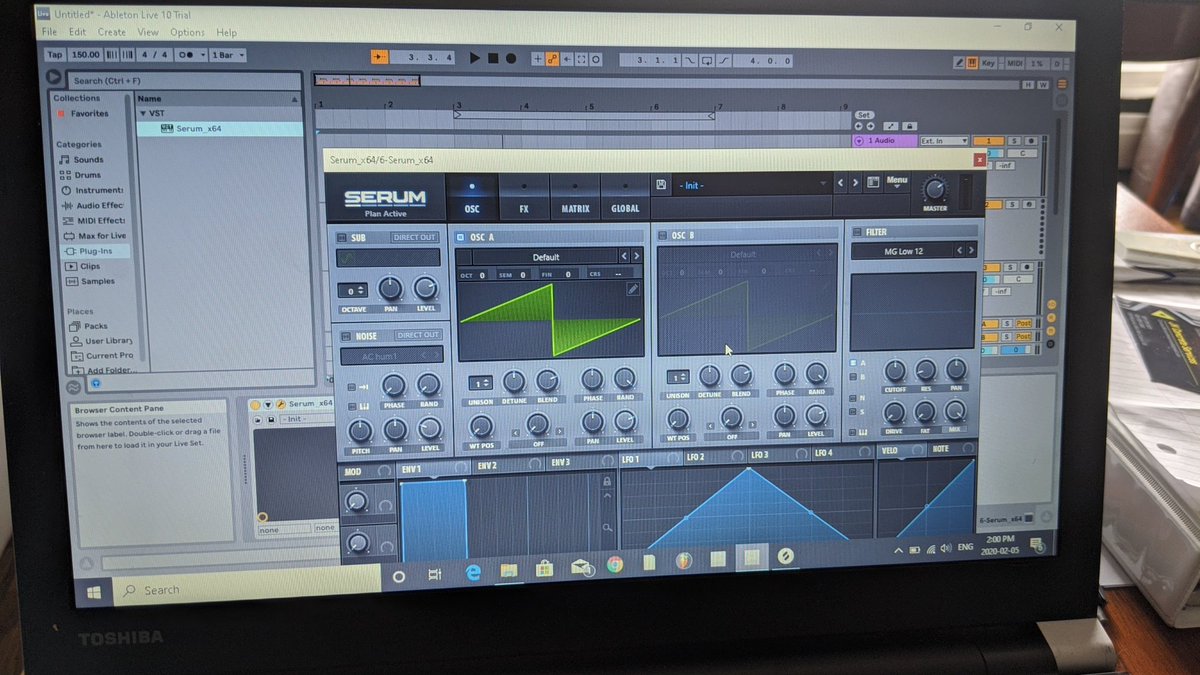
Task: Click the Follow arrow button in the transport
Action: click(x=379, y=58)
